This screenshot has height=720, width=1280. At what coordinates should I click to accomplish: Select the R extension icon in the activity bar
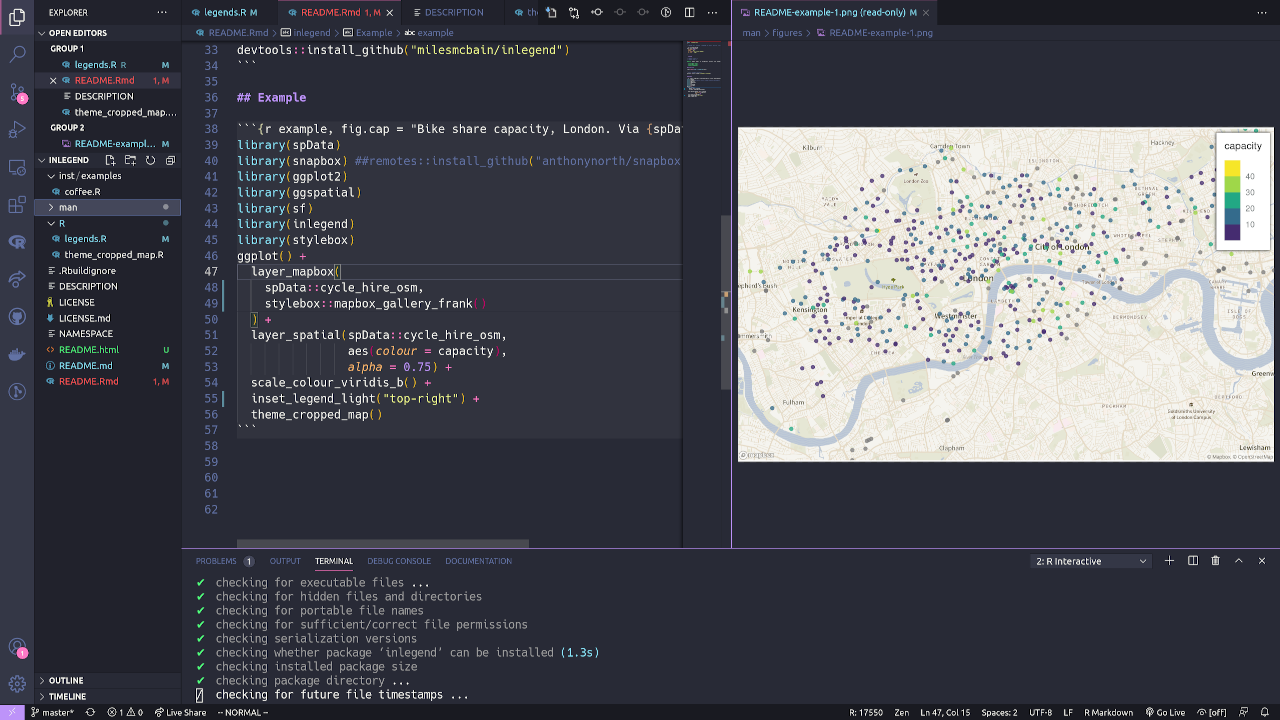pos(16,241)
